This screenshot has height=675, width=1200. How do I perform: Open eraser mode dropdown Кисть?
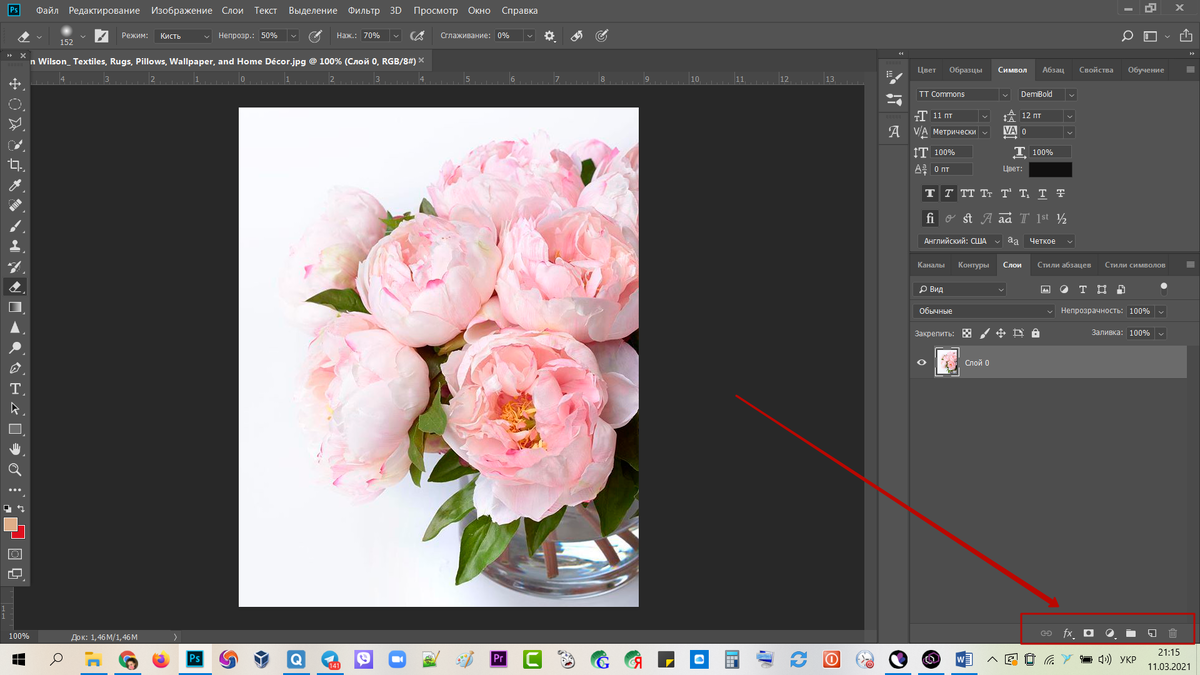pos(184,36)
